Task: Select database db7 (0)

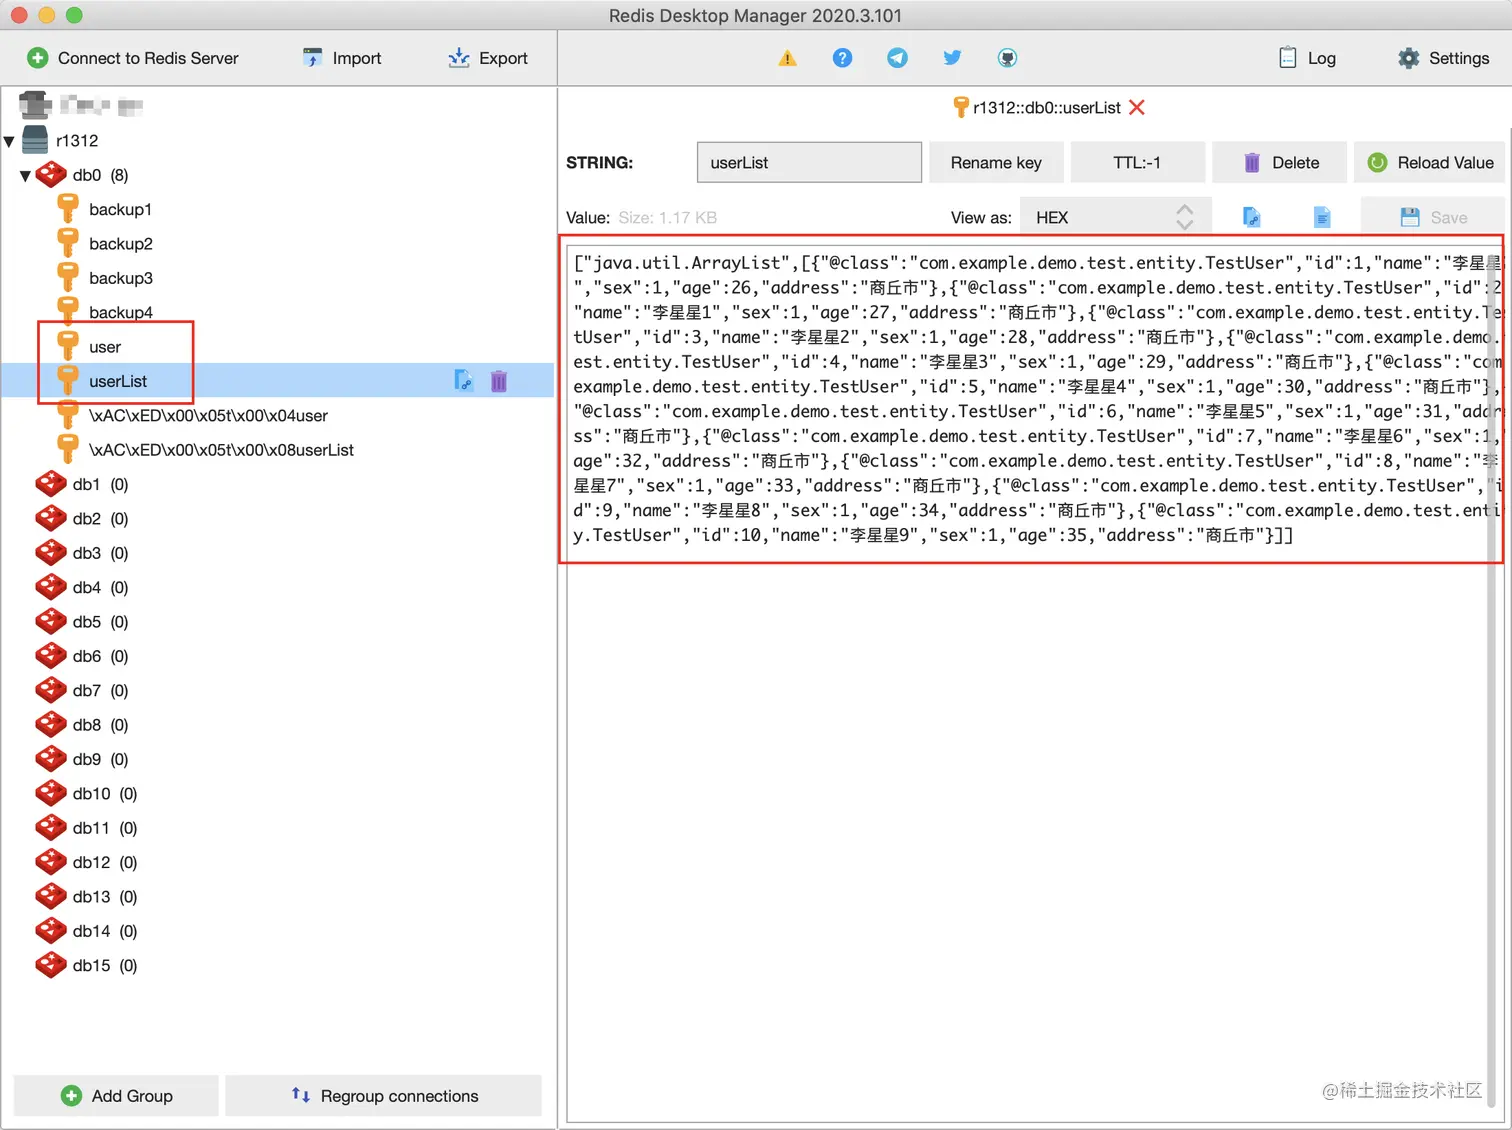Action: (82, 690)
